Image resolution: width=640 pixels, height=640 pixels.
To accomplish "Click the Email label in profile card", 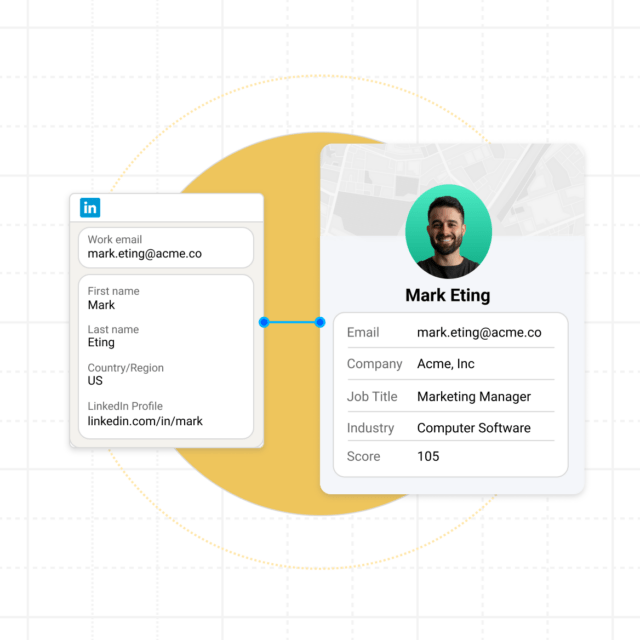I will [363, 332].
